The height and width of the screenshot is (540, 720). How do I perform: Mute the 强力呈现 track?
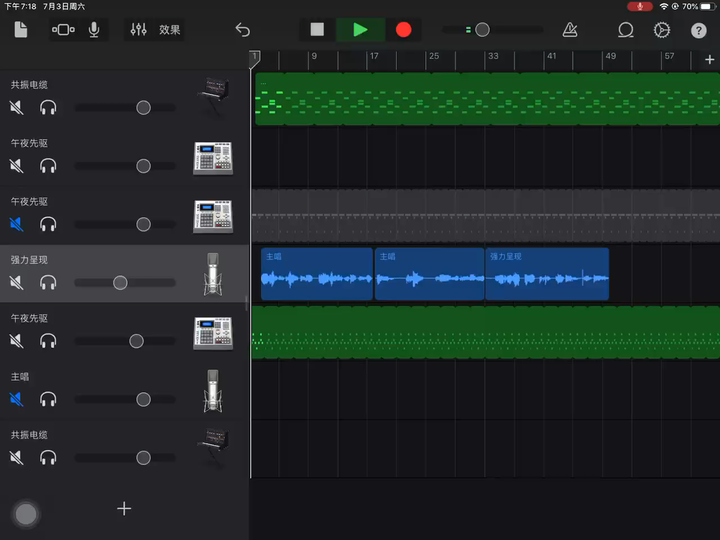pos(16,283)
